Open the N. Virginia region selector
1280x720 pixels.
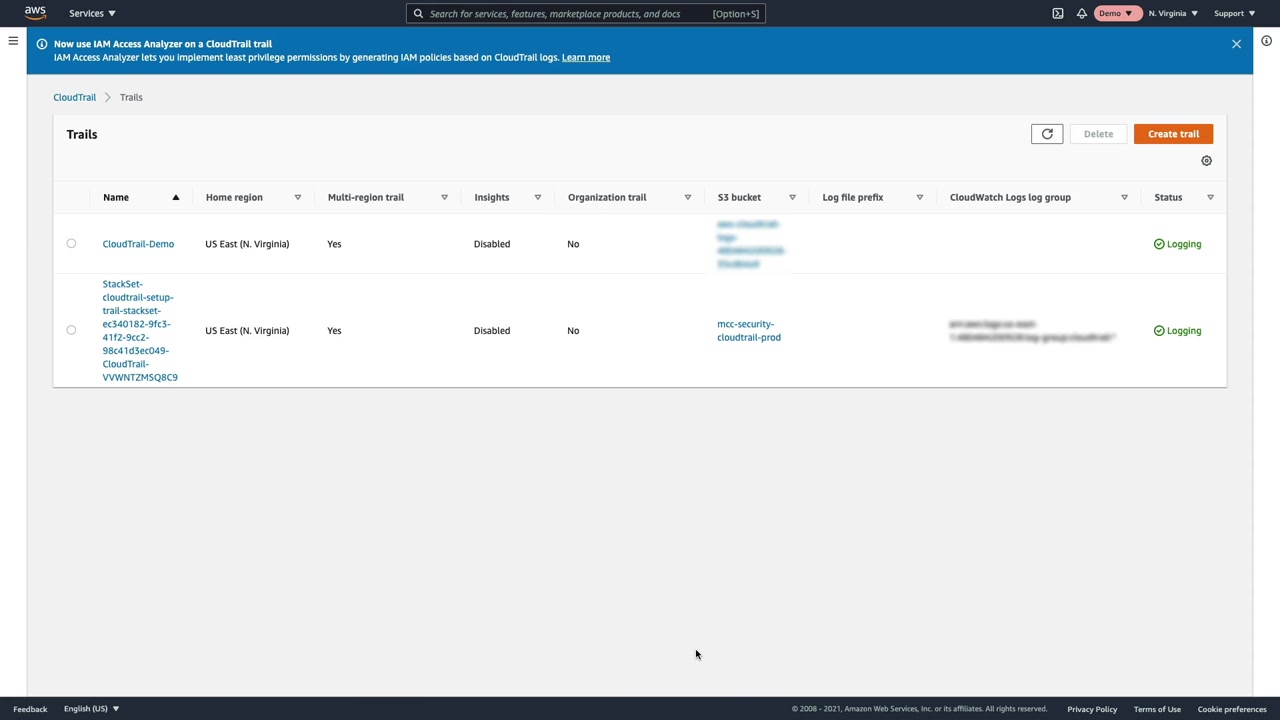point(1173,14)
